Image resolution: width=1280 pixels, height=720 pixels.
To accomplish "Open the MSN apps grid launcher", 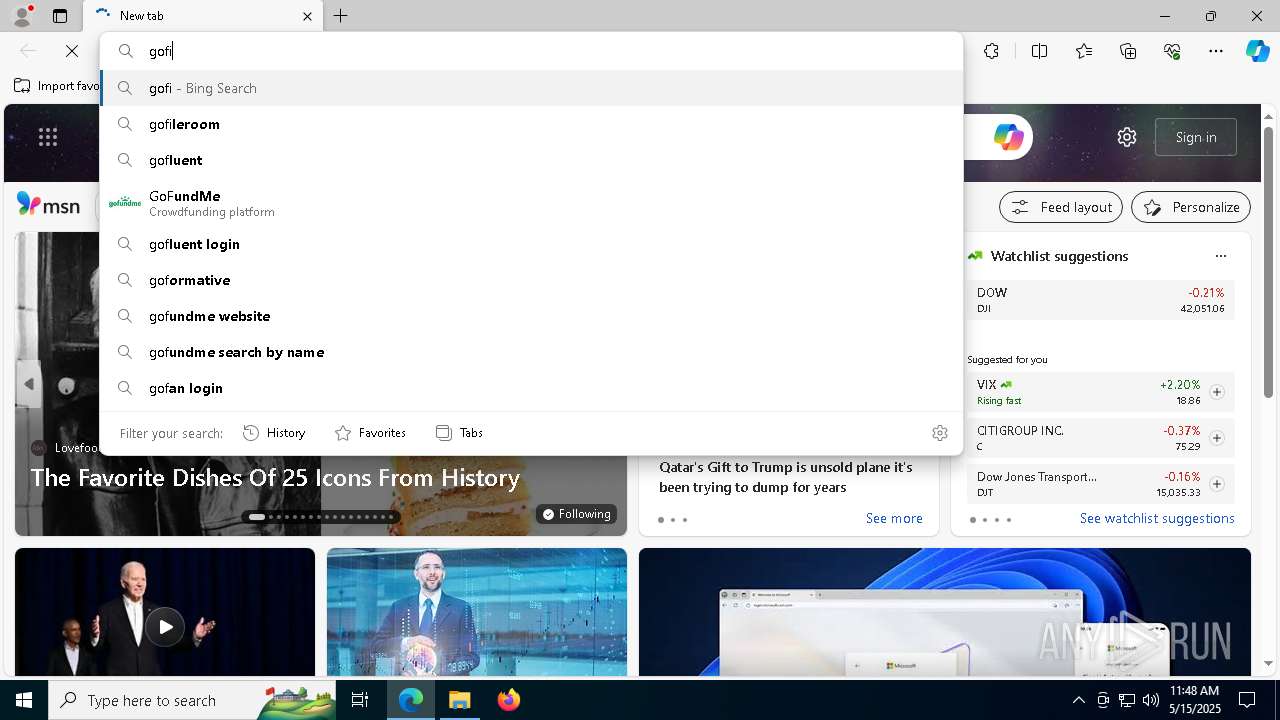I will click(x=48, y=137).
